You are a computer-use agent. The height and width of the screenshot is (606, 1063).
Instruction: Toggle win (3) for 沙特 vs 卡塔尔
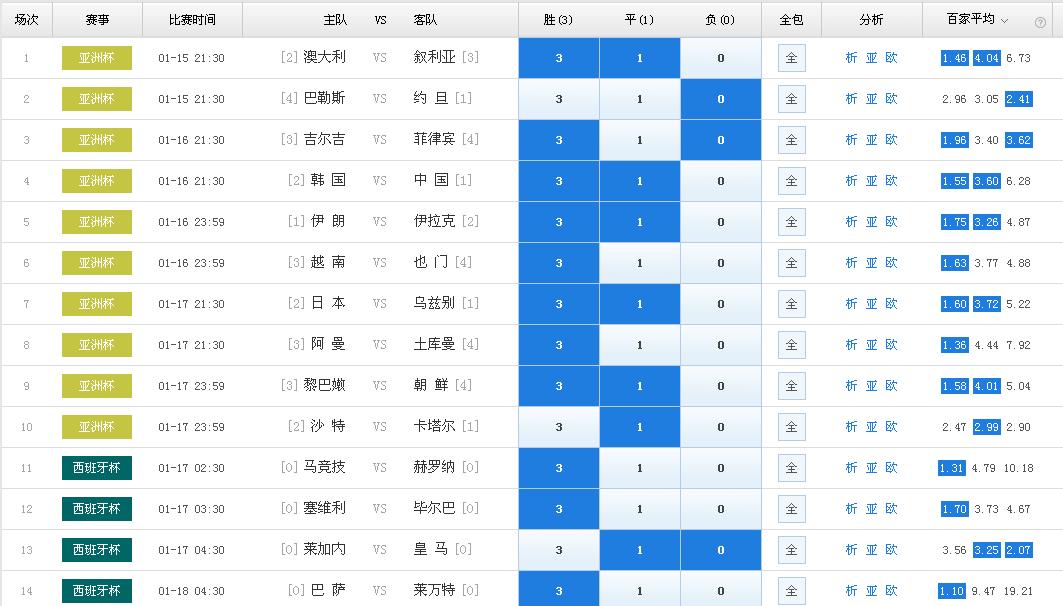click(559, 427)
